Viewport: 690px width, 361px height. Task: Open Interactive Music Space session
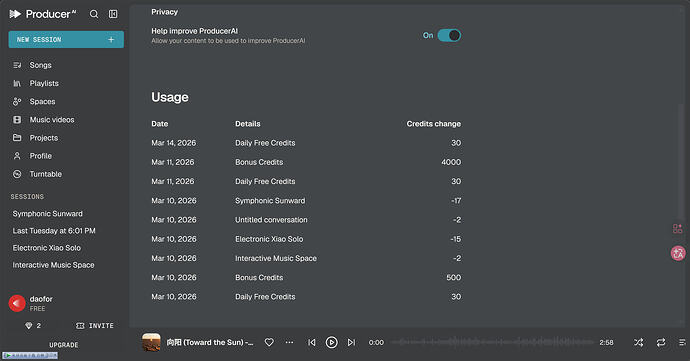tap(53, 265)
